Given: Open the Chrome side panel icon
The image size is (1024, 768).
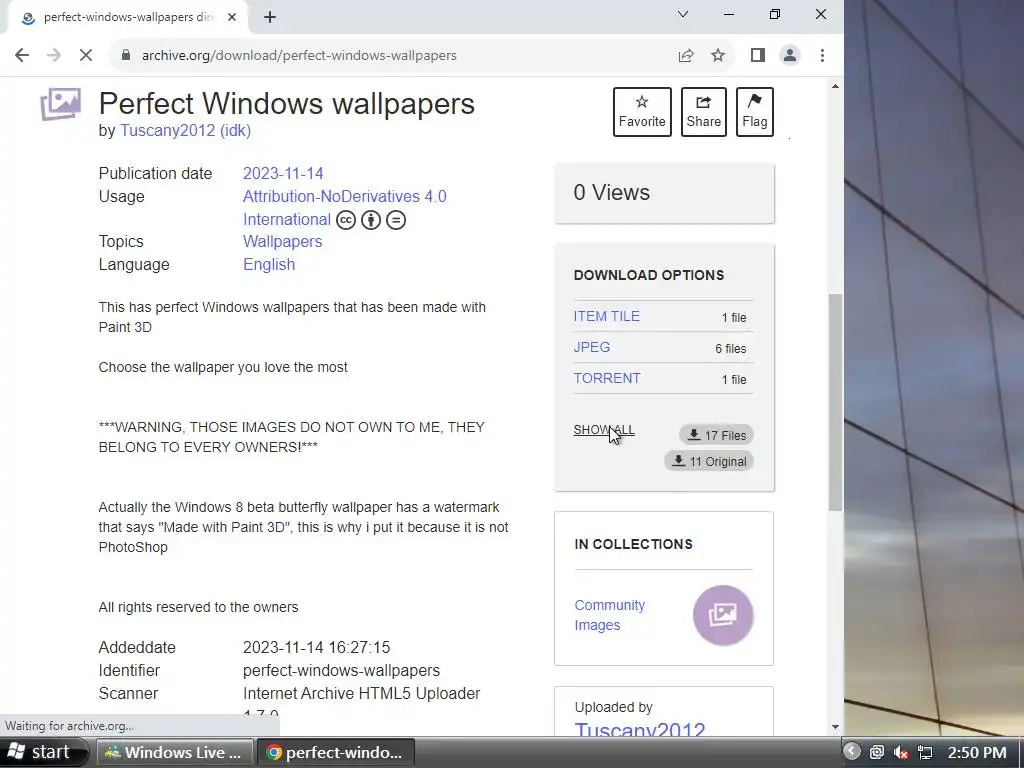Looking at the screenshot, I should (758, 56).
